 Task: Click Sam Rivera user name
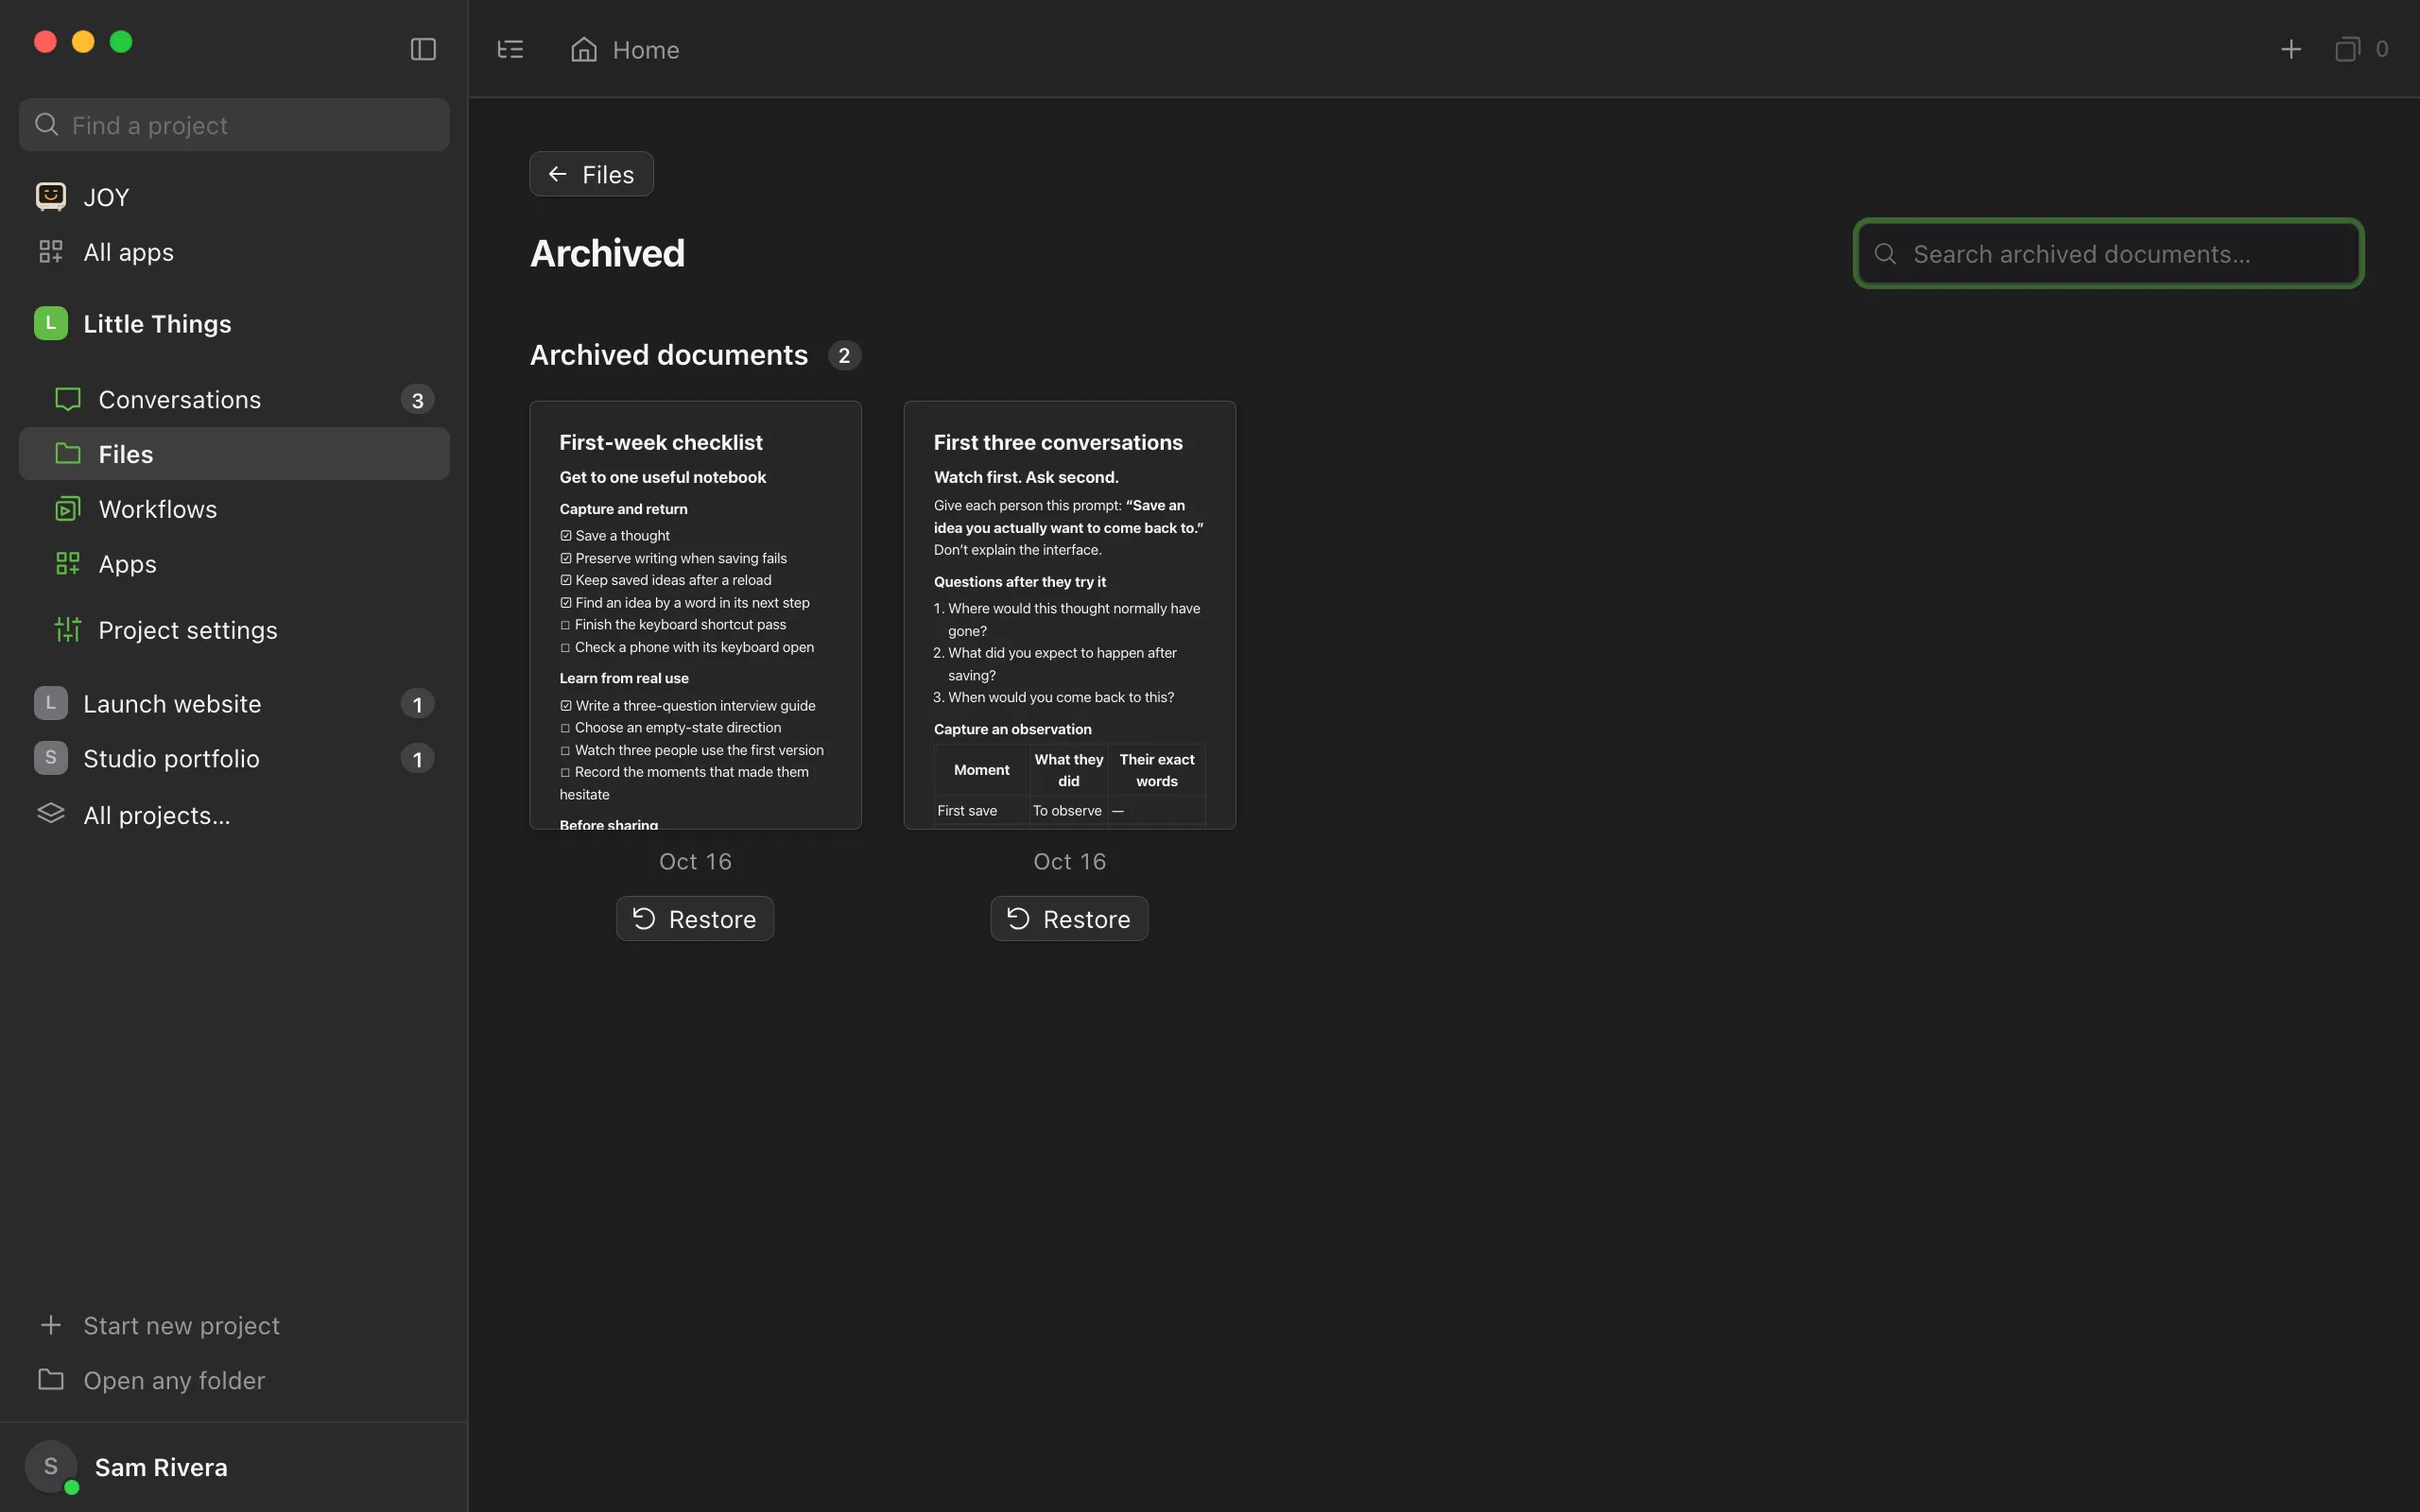point(161,1467)
